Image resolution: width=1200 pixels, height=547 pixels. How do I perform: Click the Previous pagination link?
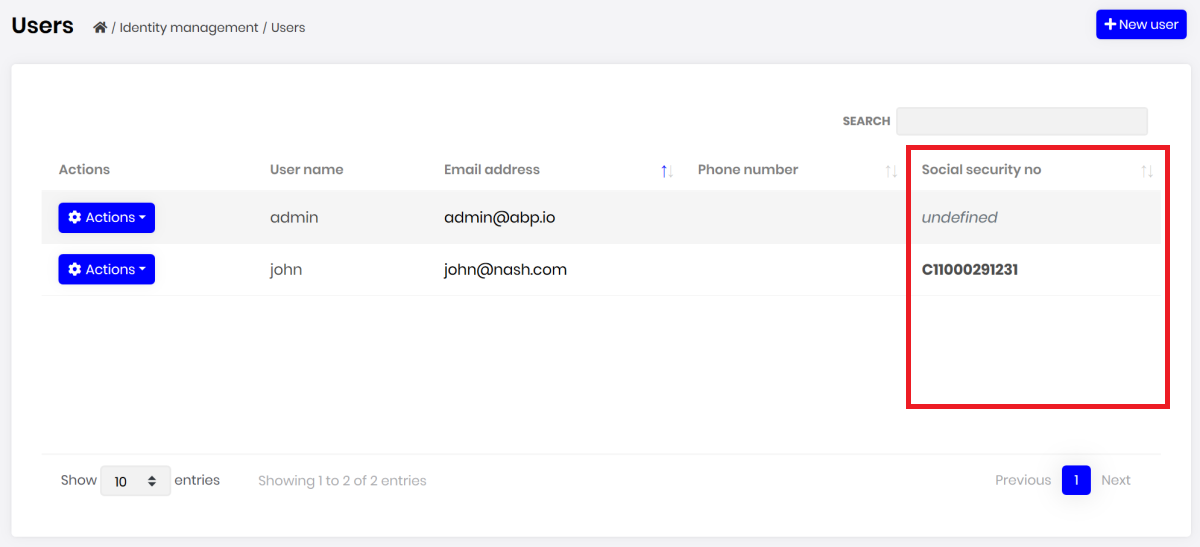1023,481
